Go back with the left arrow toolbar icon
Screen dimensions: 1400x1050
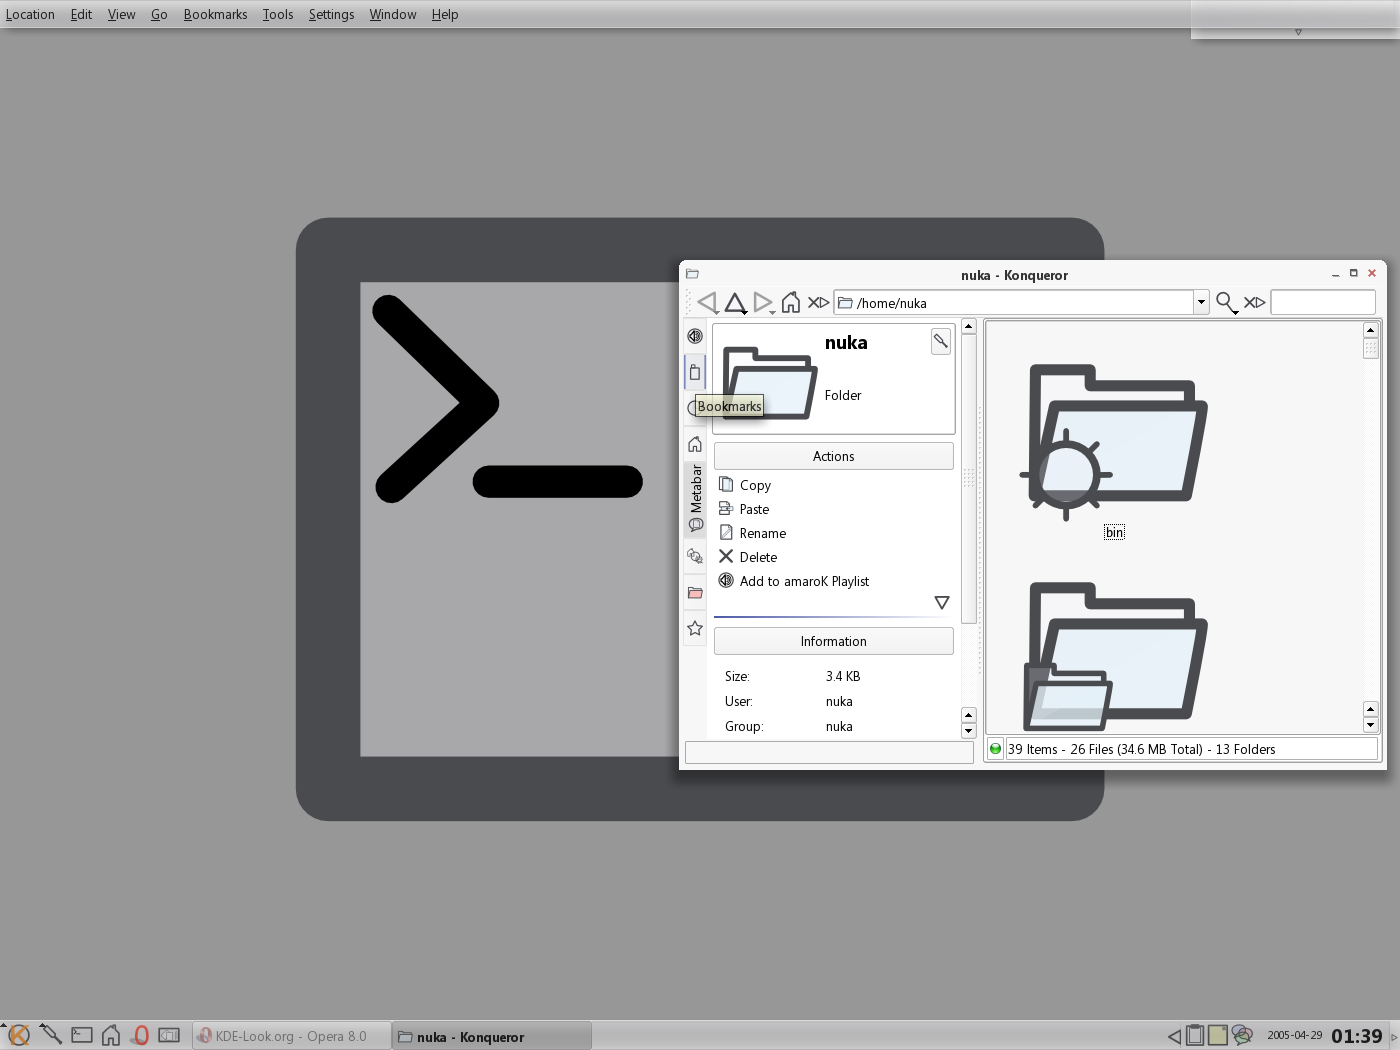(x=707, y=302)
